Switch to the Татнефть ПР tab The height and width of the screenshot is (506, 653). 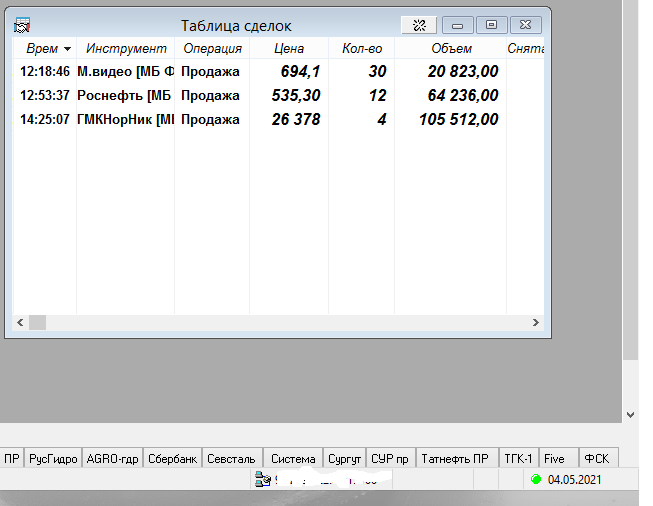tap(455, 459)
